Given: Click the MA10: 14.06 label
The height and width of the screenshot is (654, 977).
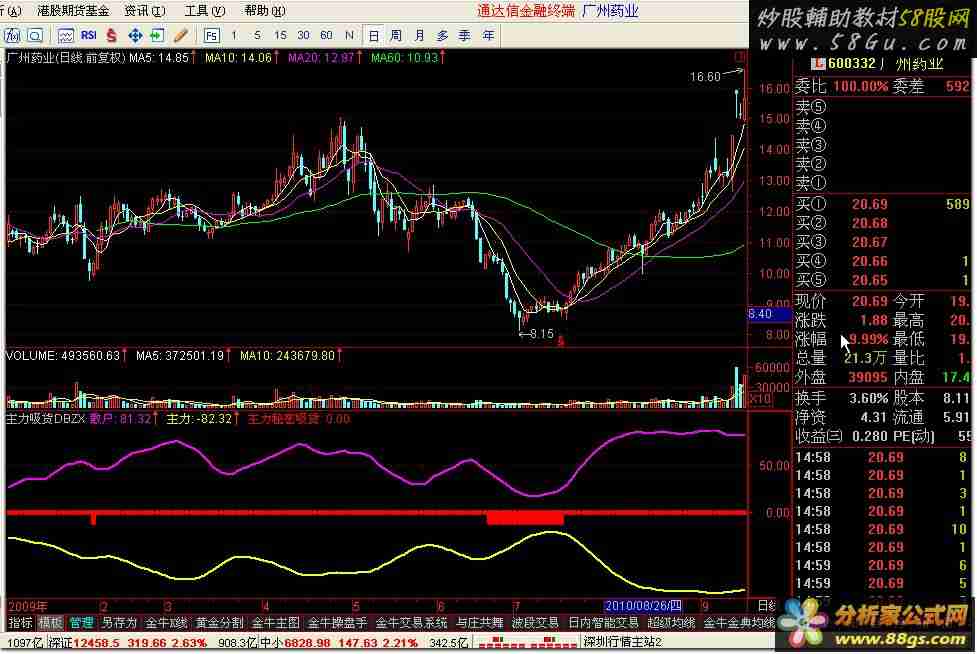Looking at the screenshot, I should (x=239, y=58).
